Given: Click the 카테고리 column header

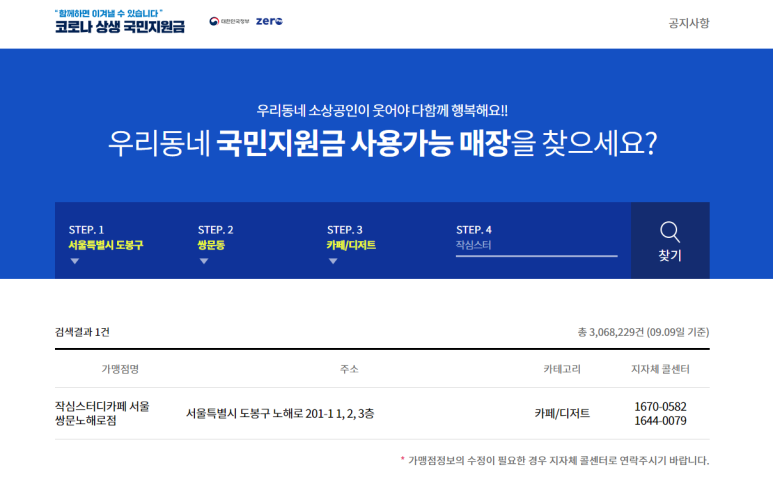Looking at the screenshot, I should pyautogui.click(x=562, y=369).
